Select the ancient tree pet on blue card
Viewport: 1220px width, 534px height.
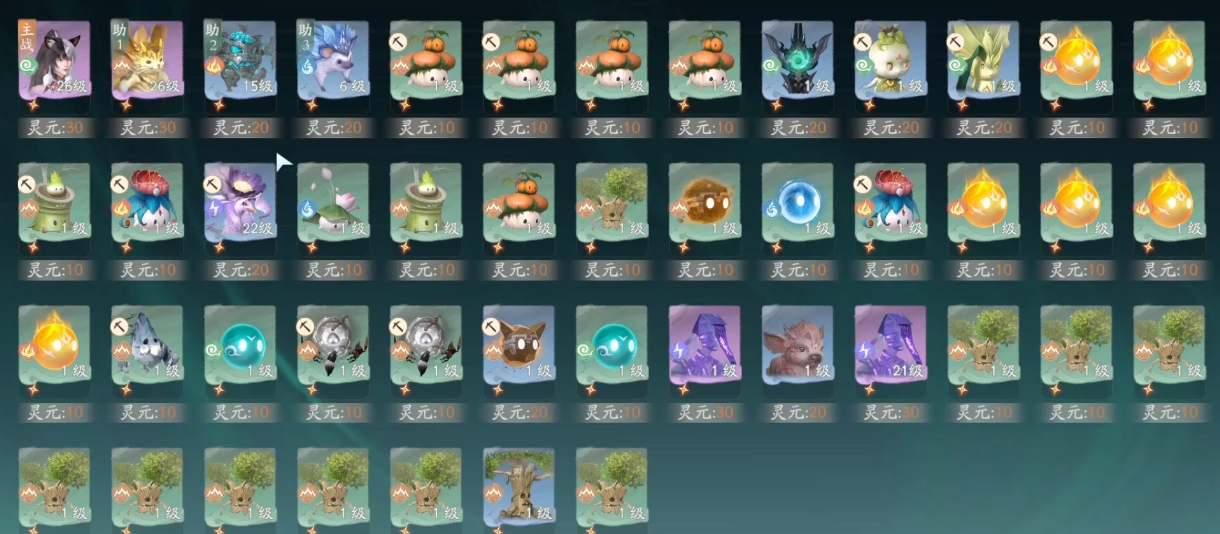(518, 487)
